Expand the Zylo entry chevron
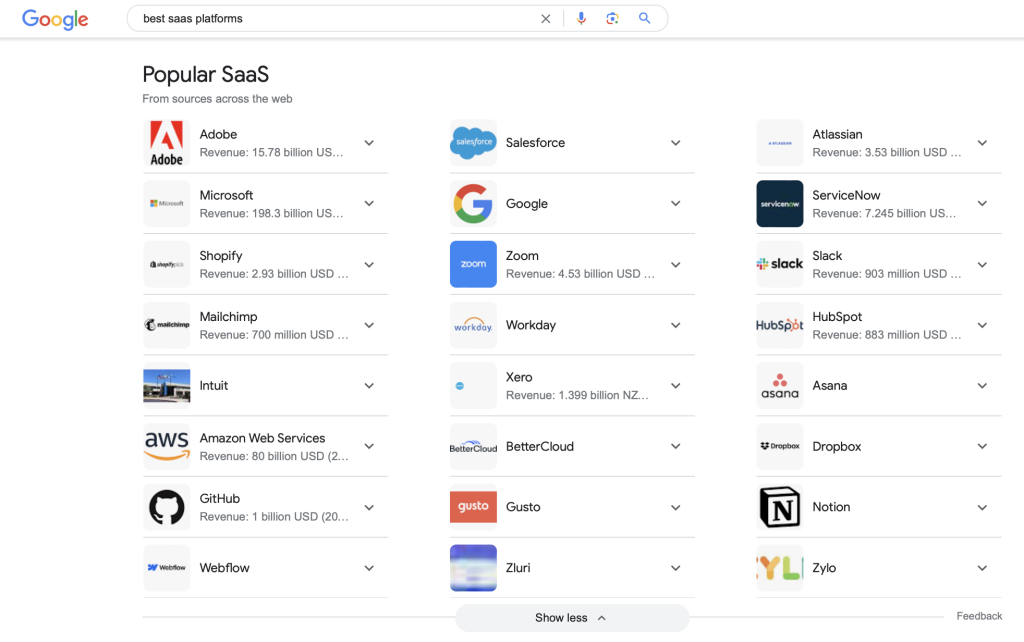The width and height of the screenshot is (1024, 642). point(982,568)
